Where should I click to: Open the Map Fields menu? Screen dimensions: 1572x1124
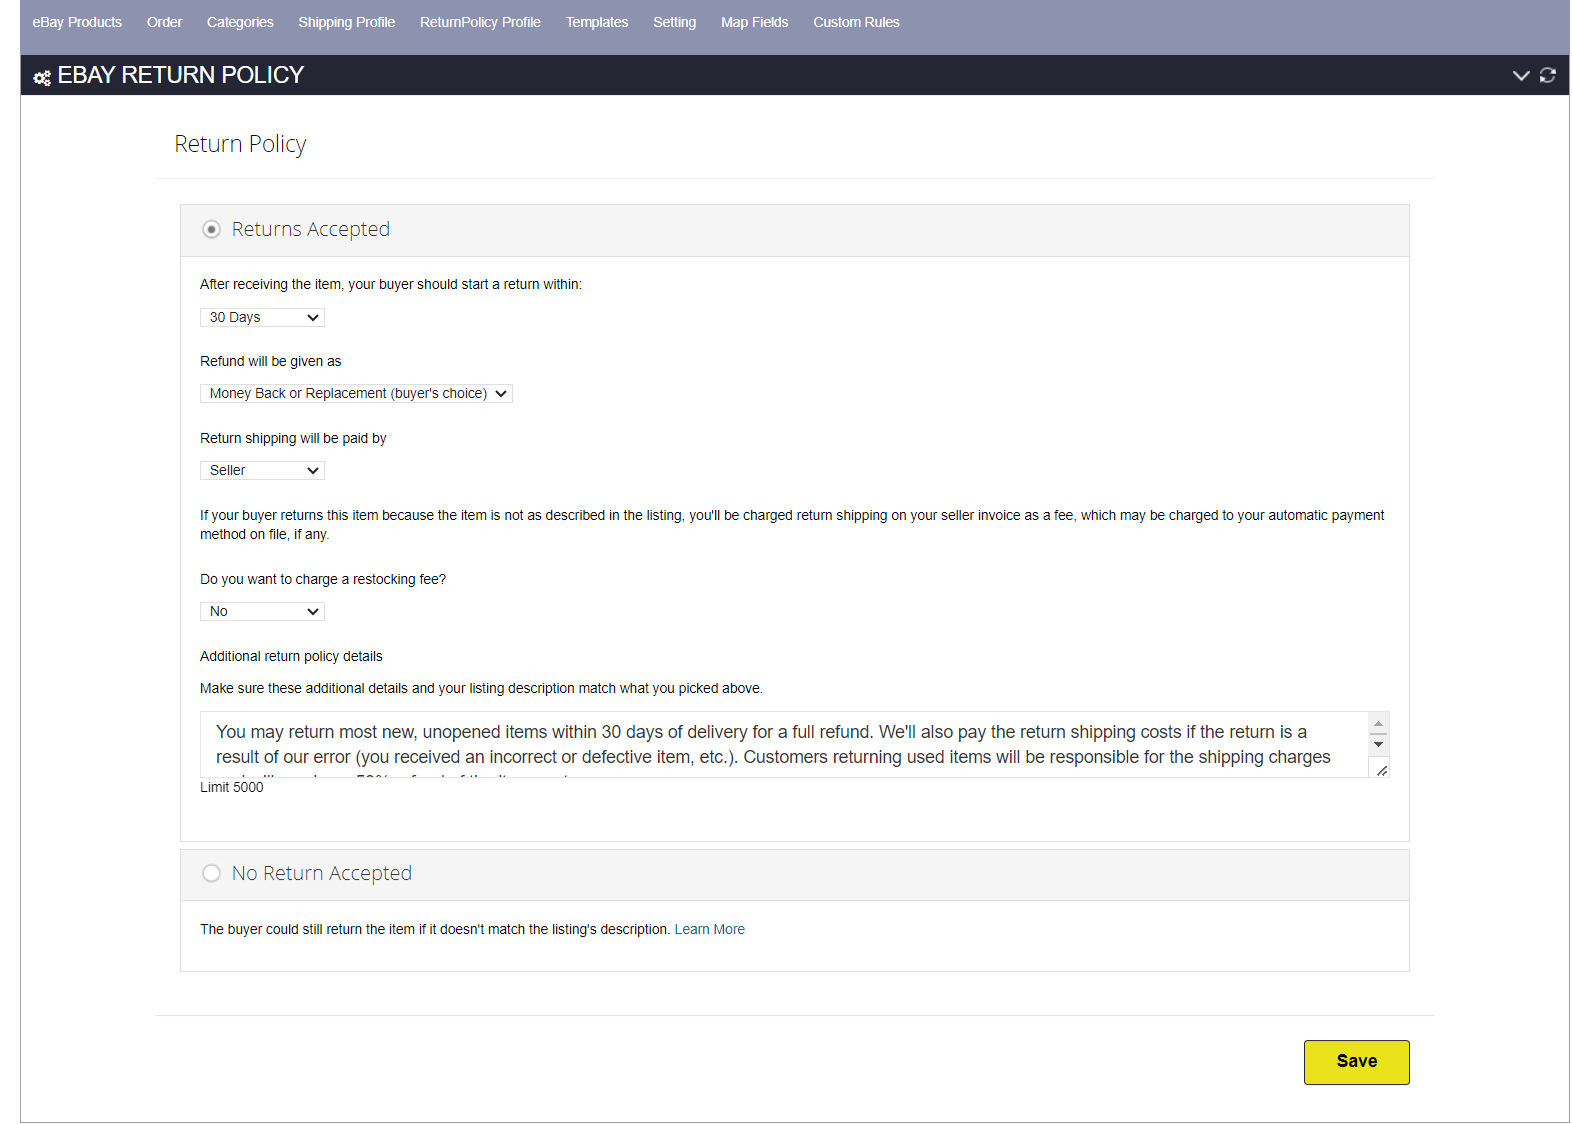point(754,22)
